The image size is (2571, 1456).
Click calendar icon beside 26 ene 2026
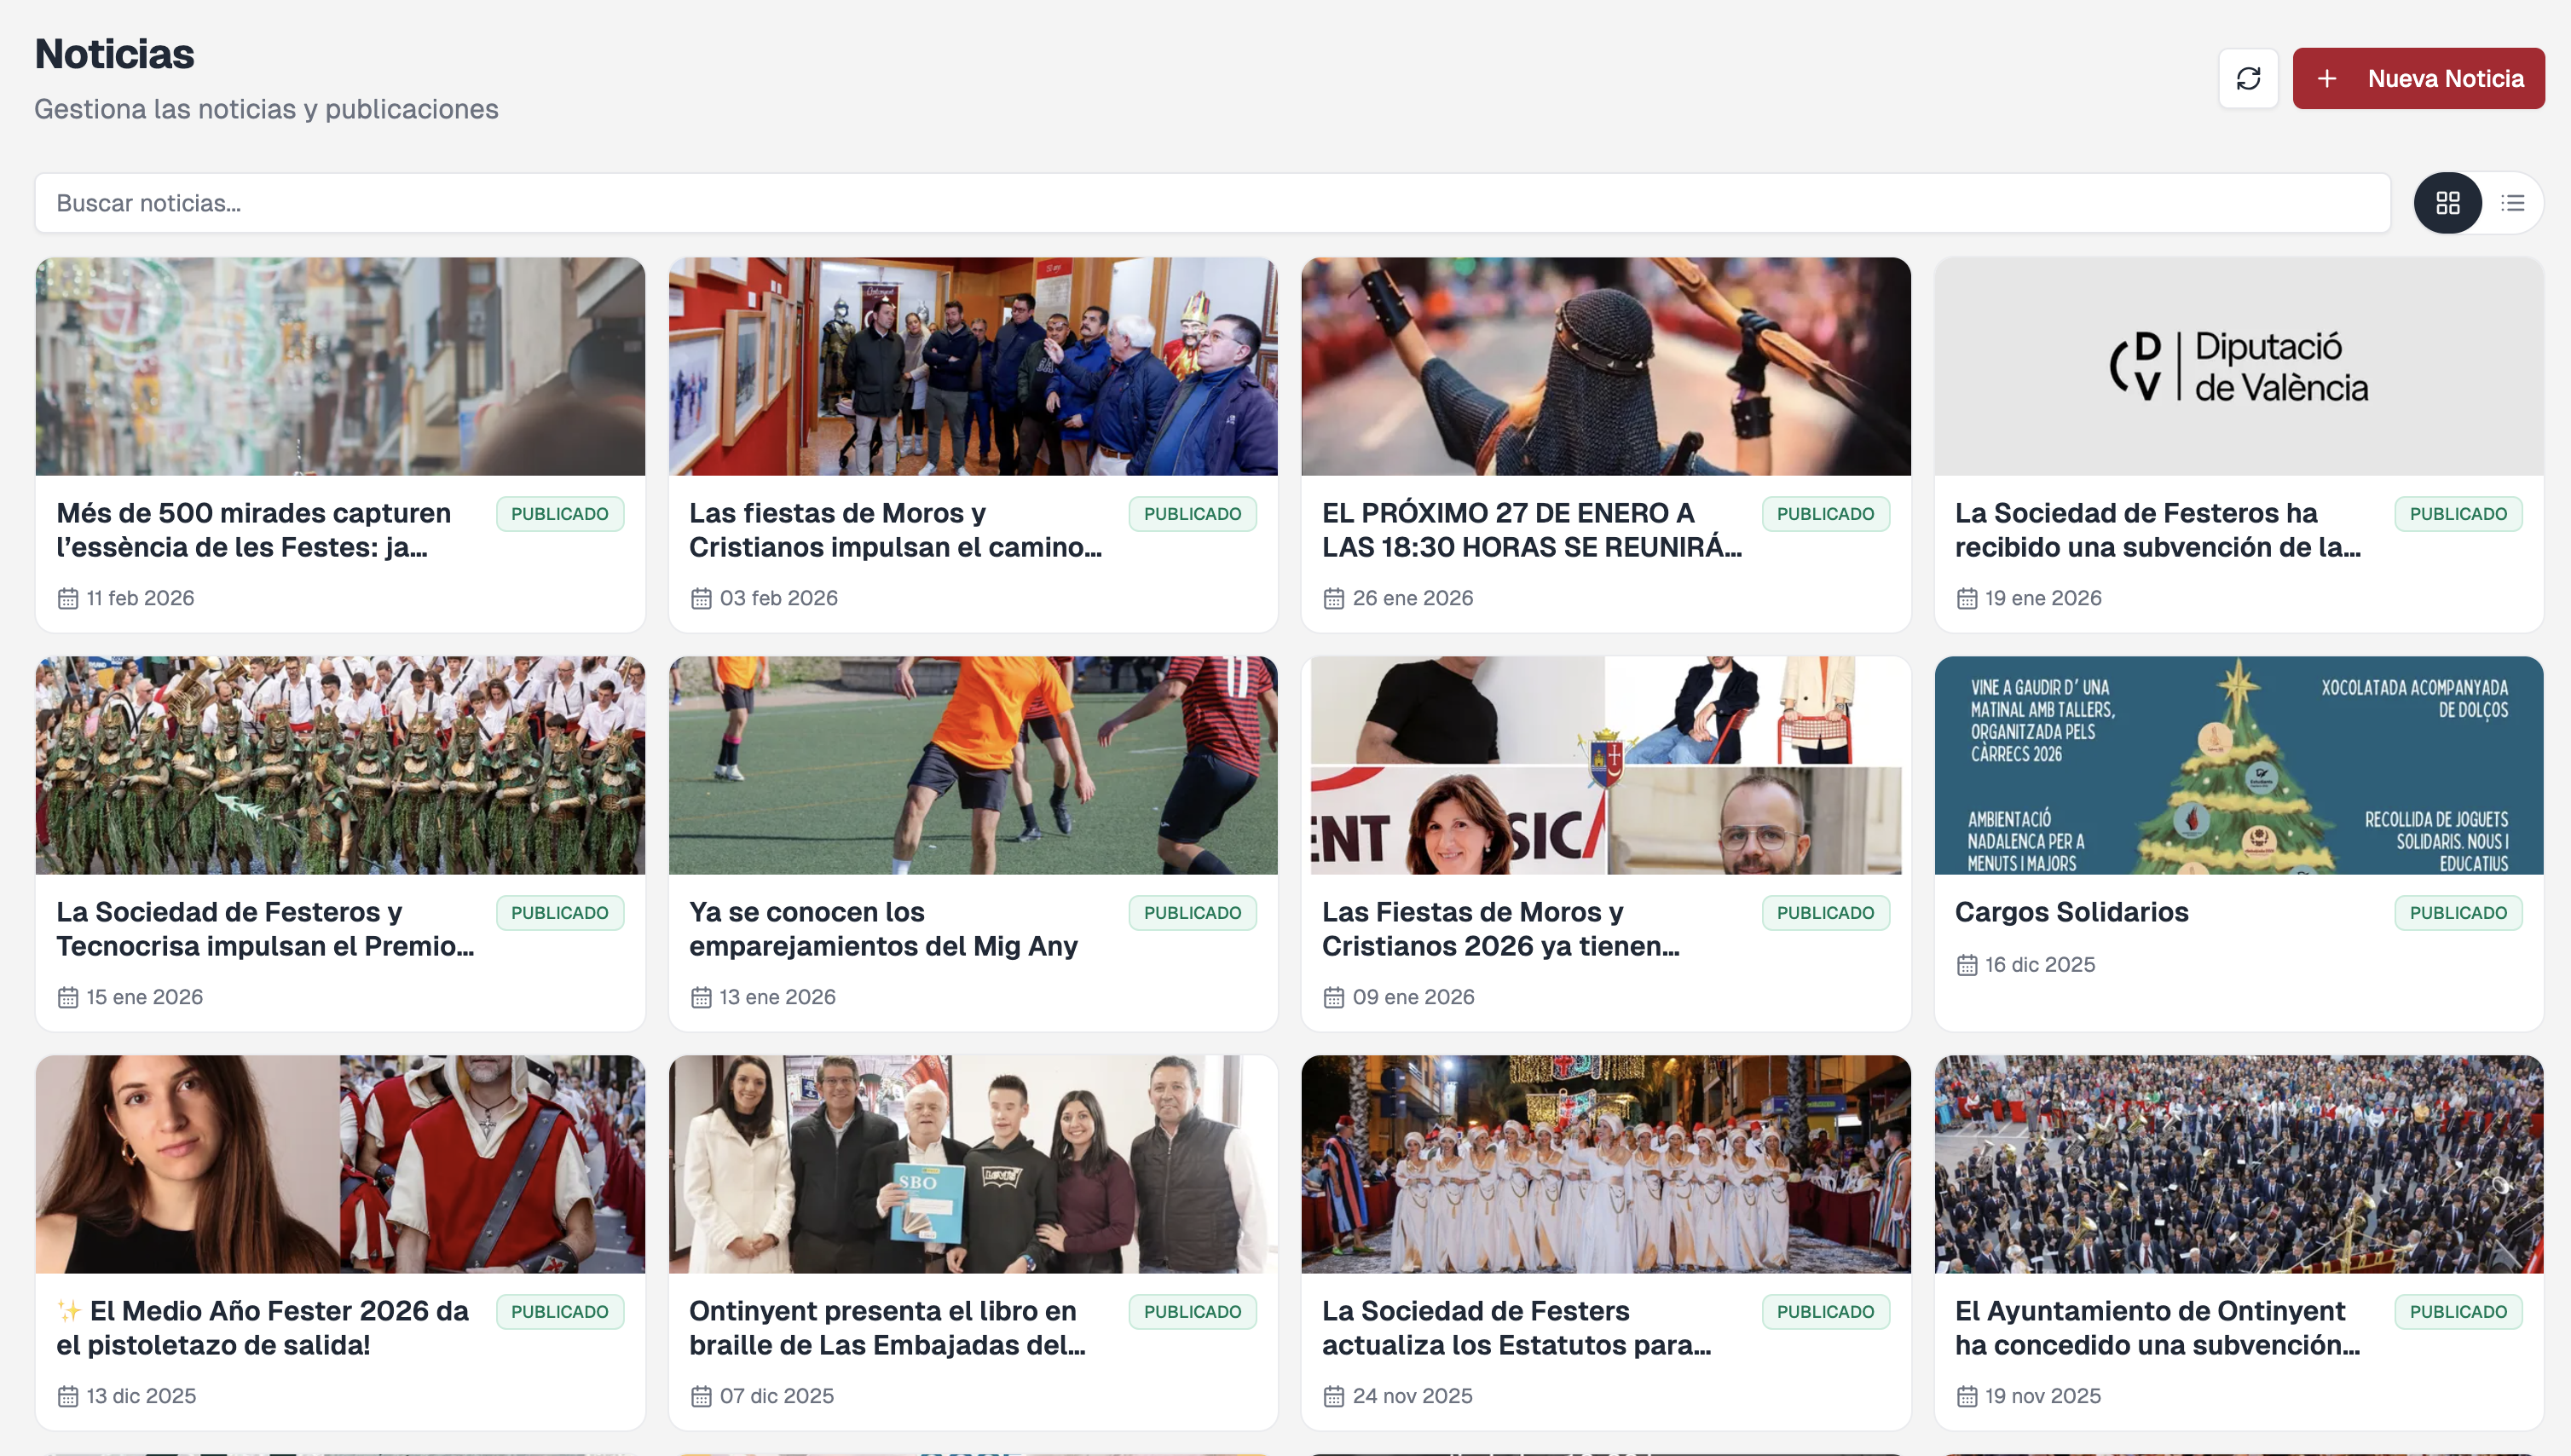pyautogui.click(x=1333, y=598)
